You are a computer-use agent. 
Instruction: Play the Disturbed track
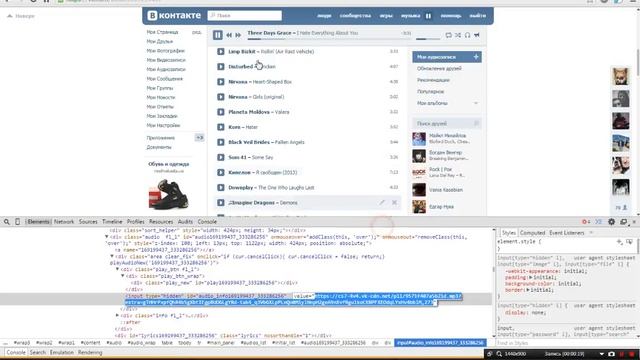pos(221,67)
